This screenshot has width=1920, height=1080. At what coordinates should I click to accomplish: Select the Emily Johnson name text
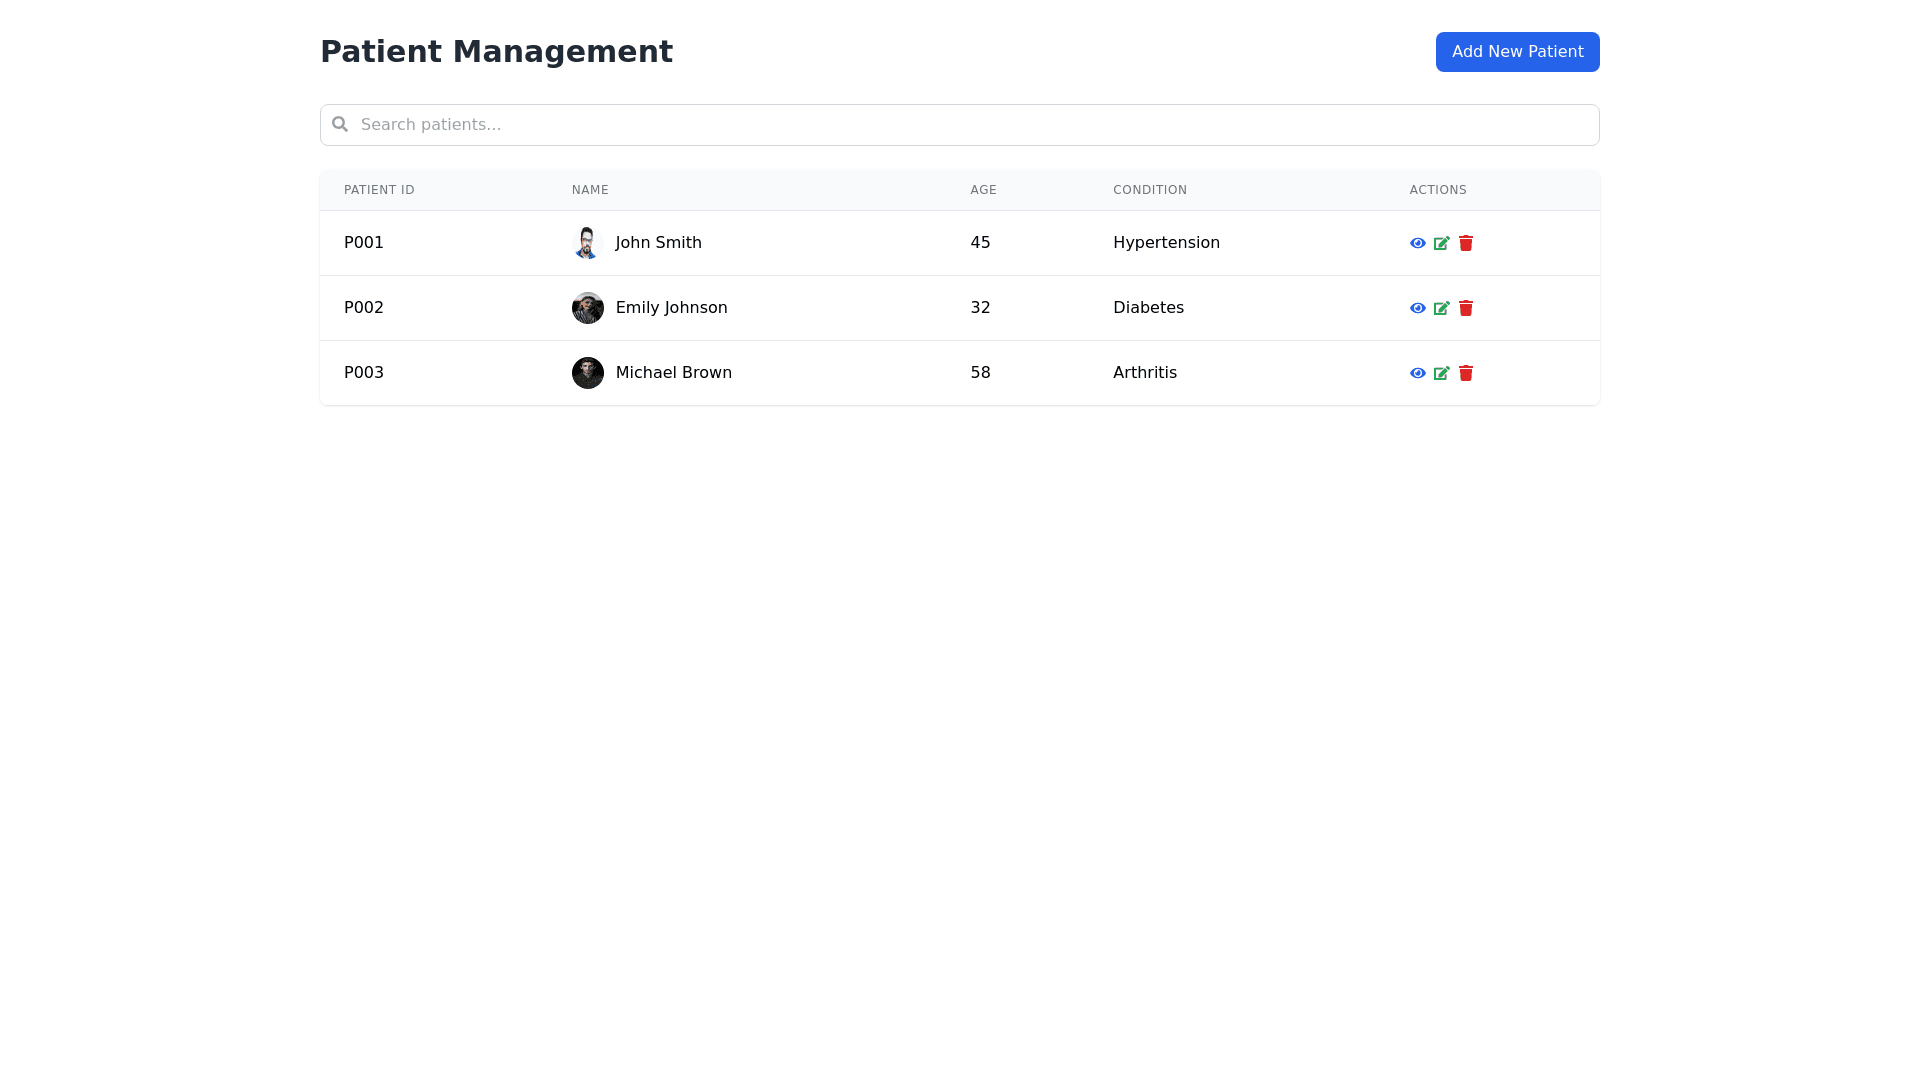[x=671, y=308]
